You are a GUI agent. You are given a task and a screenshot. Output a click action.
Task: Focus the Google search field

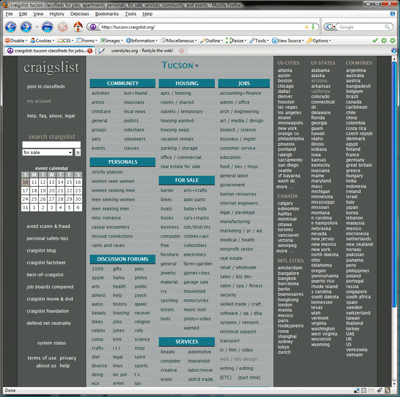361,27
